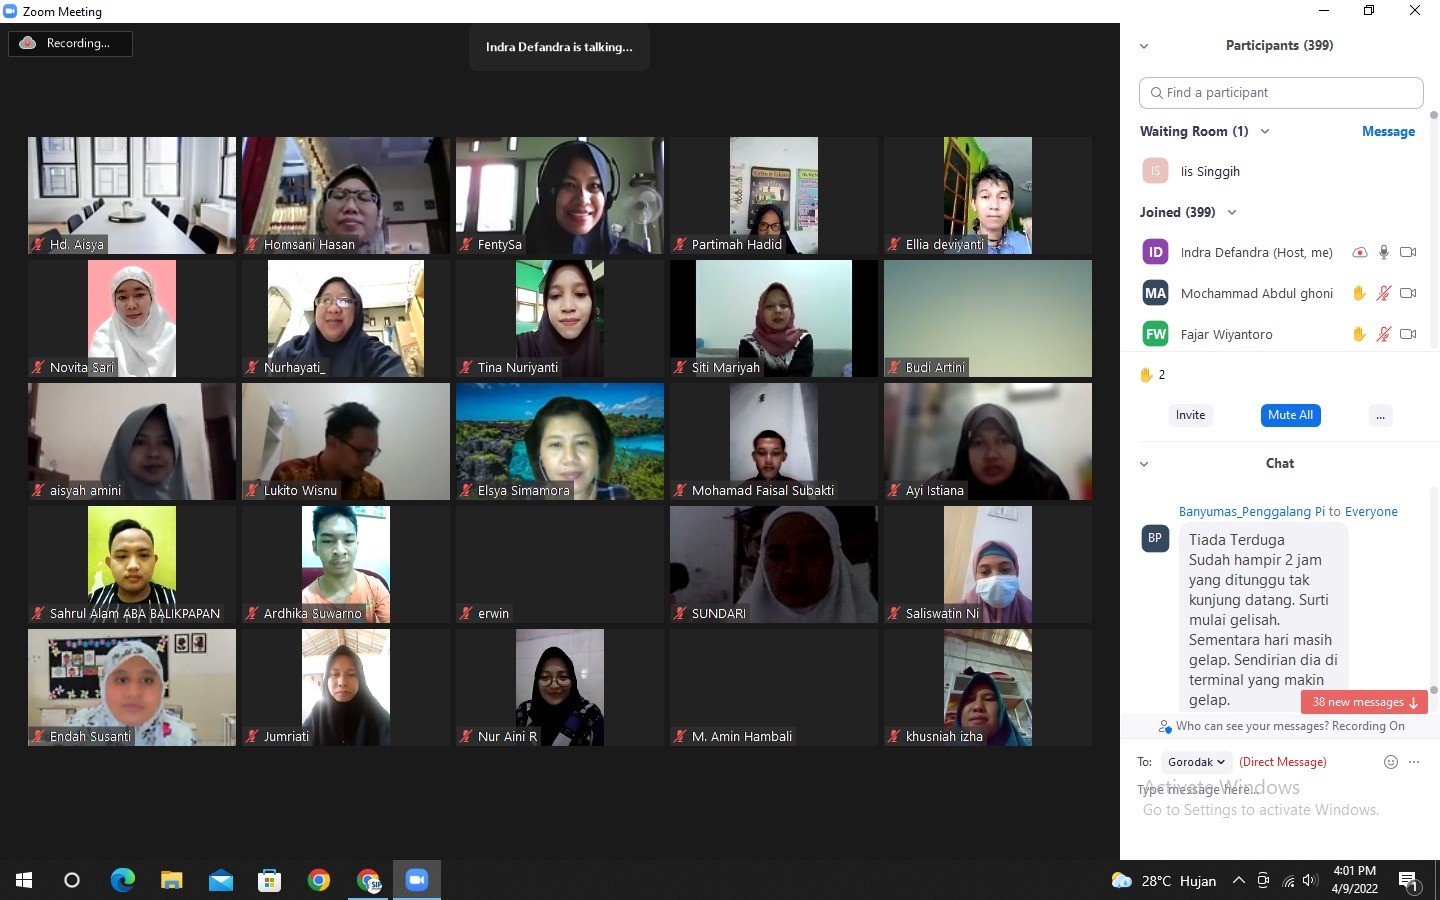1440x900 pixels.
Task: Open the chat more options ellipsis
Action: coord(1414,762)
